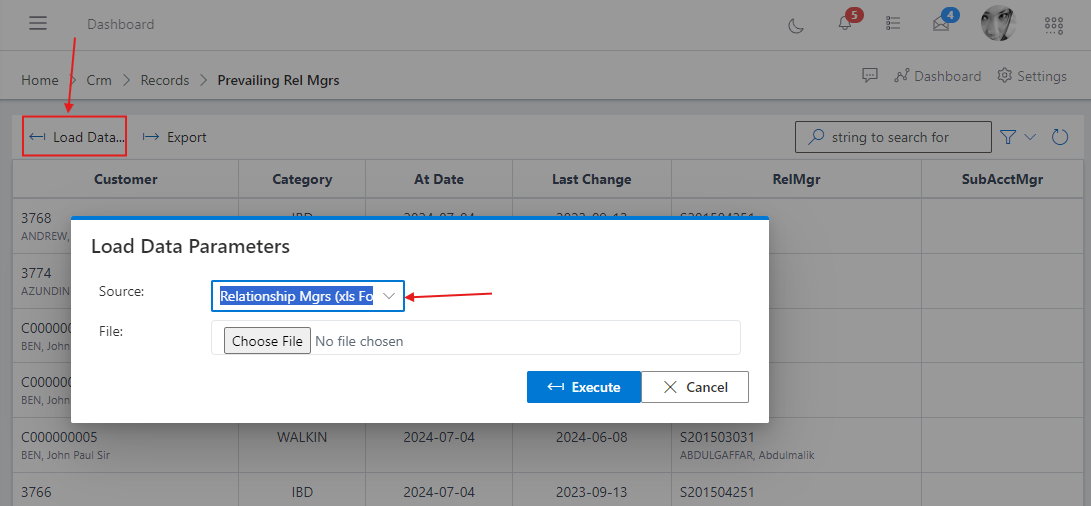Open the apps grid icon

tap(1053, 25)
